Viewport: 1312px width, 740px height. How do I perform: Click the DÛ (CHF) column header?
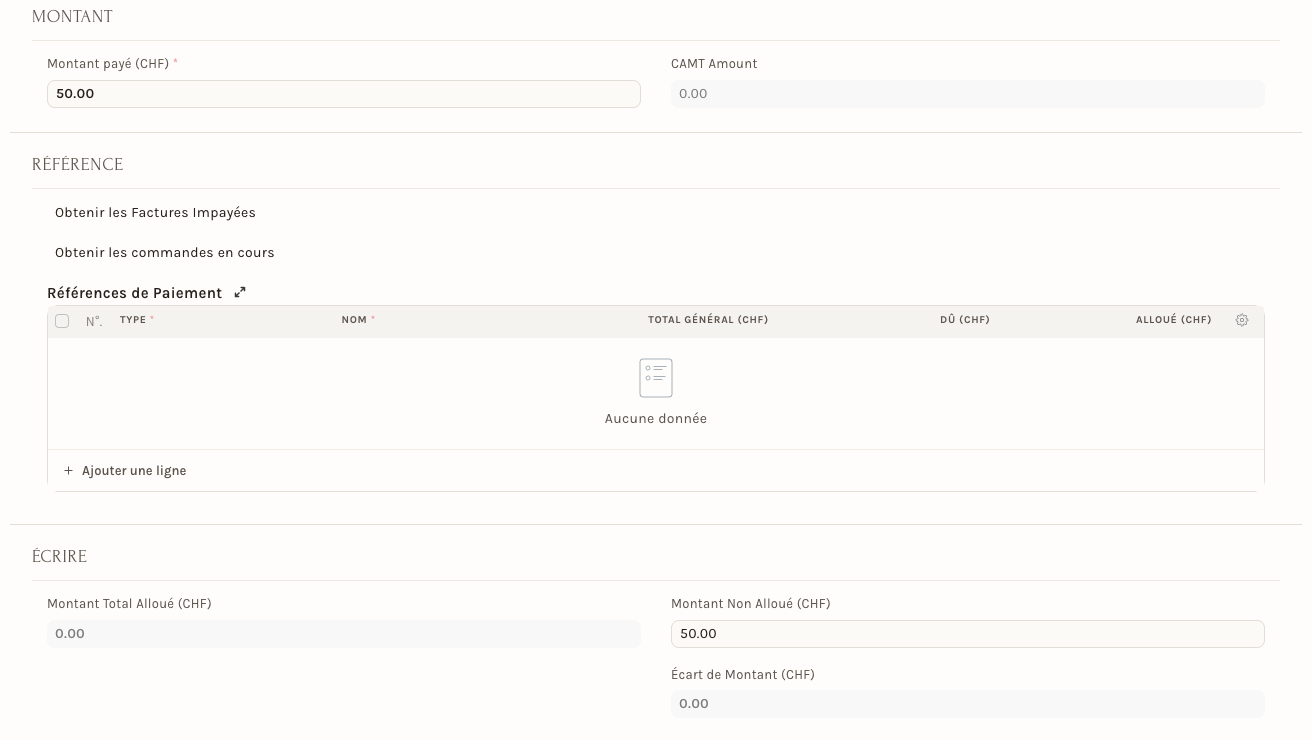tap(965, 320)
